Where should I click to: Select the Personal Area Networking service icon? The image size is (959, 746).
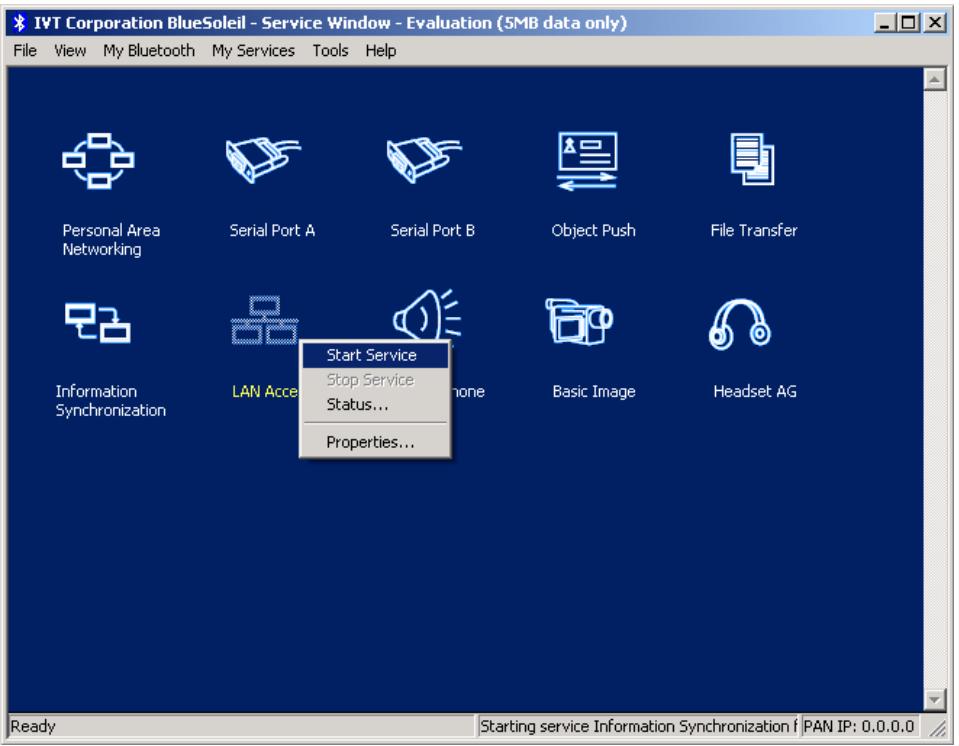[98, 160]
